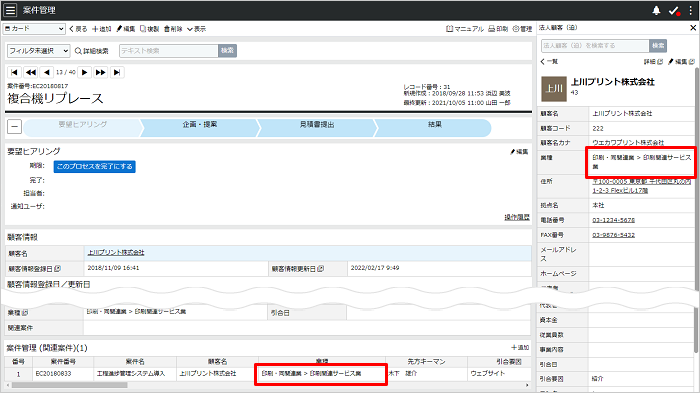Click the 削除 trash button

(173, 29)
